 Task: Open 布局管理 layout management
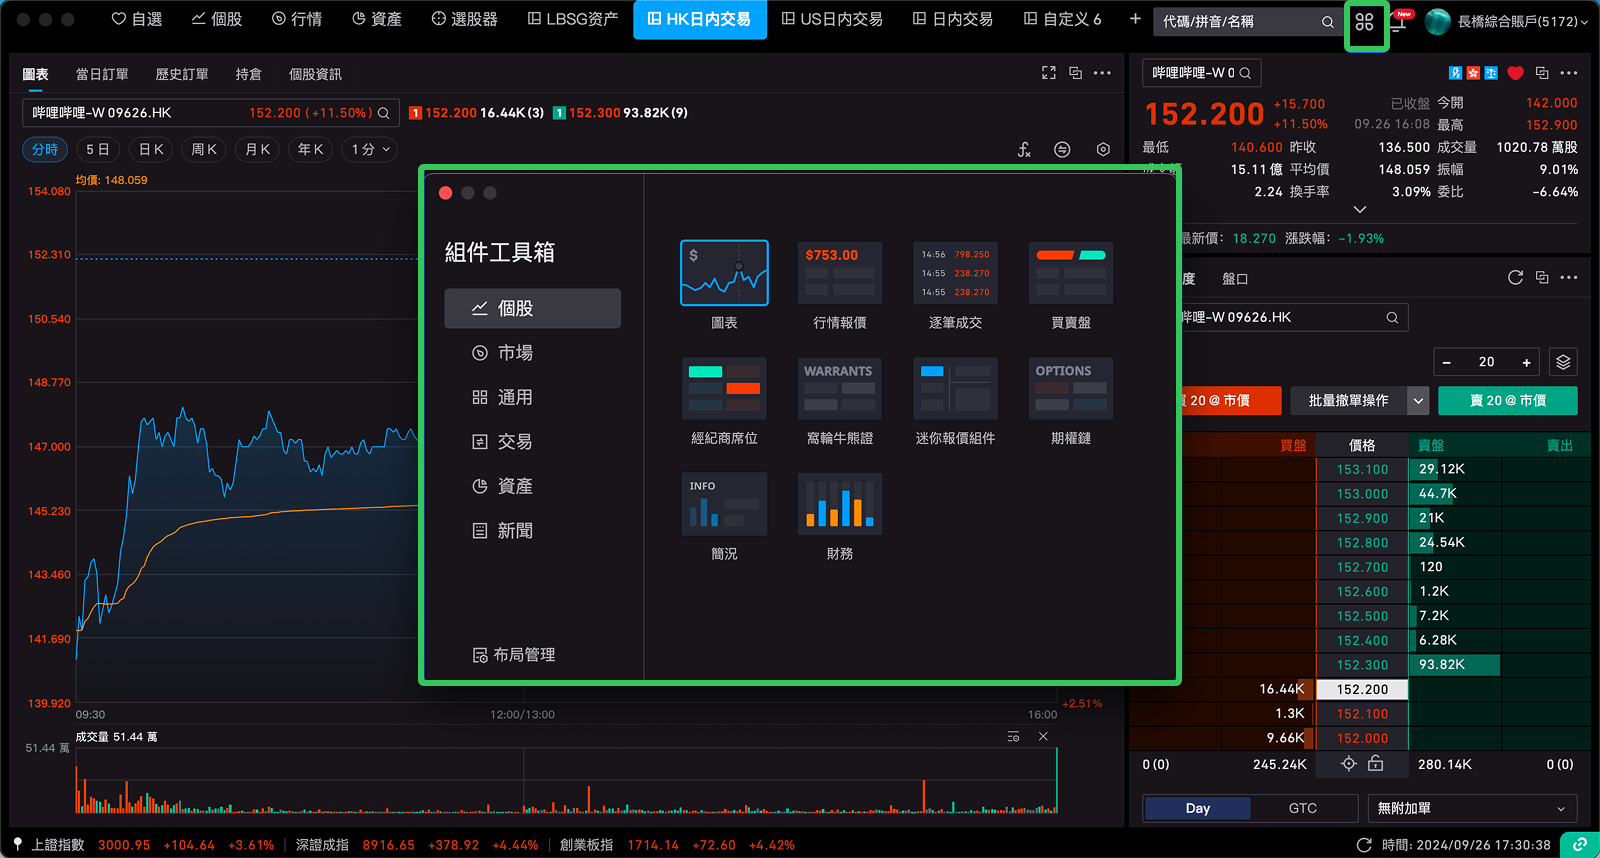pyautogui.click(x=514, y=655)
